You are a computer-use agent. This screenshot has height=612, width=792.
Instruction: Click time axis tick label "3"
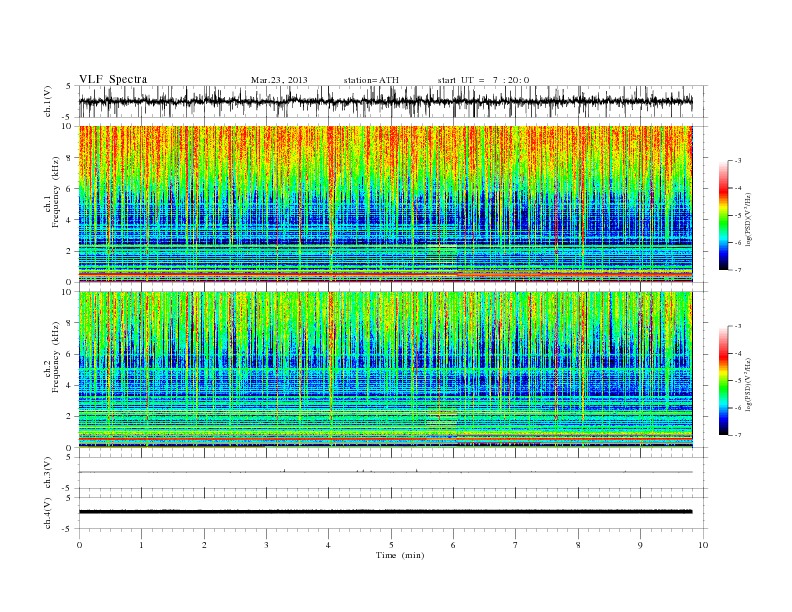tap(266, 545)
